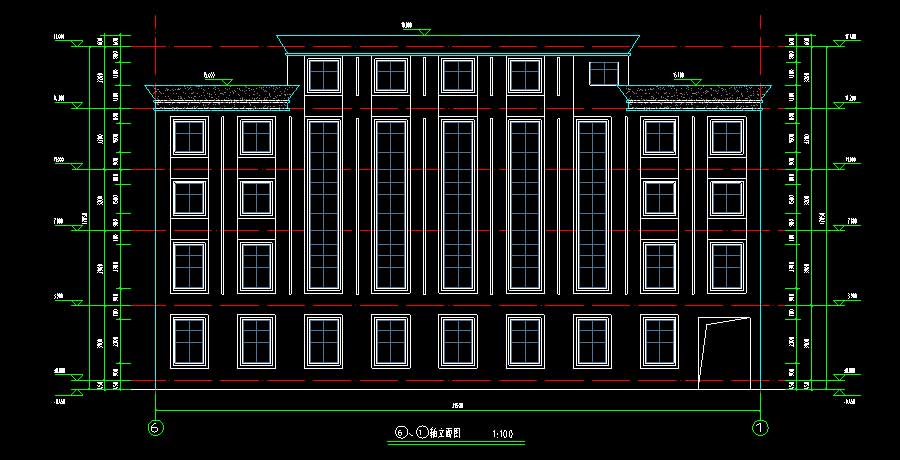This screenshot has height=460, width=900.
Task: Select the leftmost ground floor window
Action: [x=189, y=340]
